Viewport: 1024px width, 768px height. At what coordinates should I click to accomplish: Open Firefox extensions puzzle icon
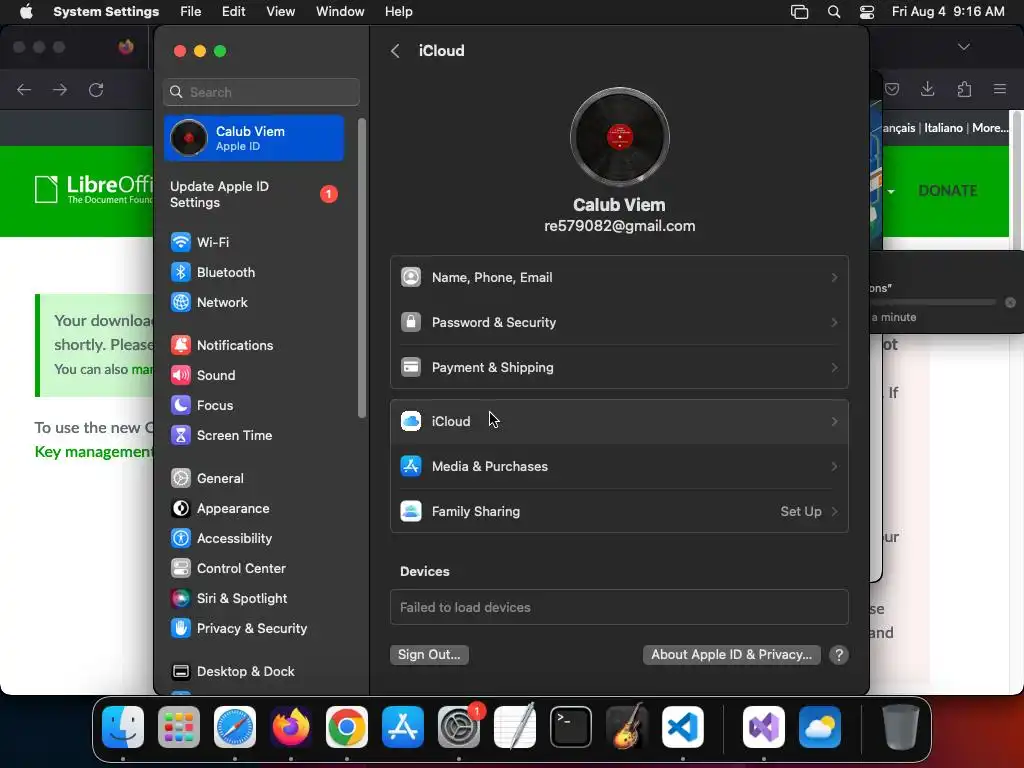point(964,89)
